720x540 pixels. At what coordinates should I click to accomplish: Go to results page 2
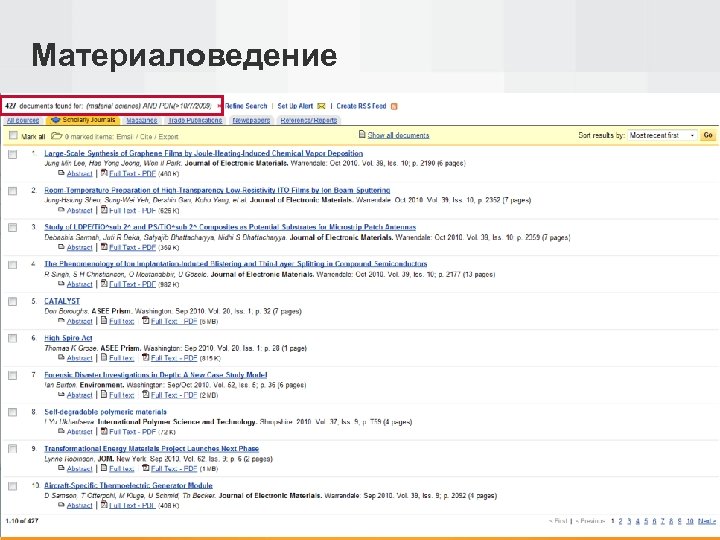click(620, 521)
